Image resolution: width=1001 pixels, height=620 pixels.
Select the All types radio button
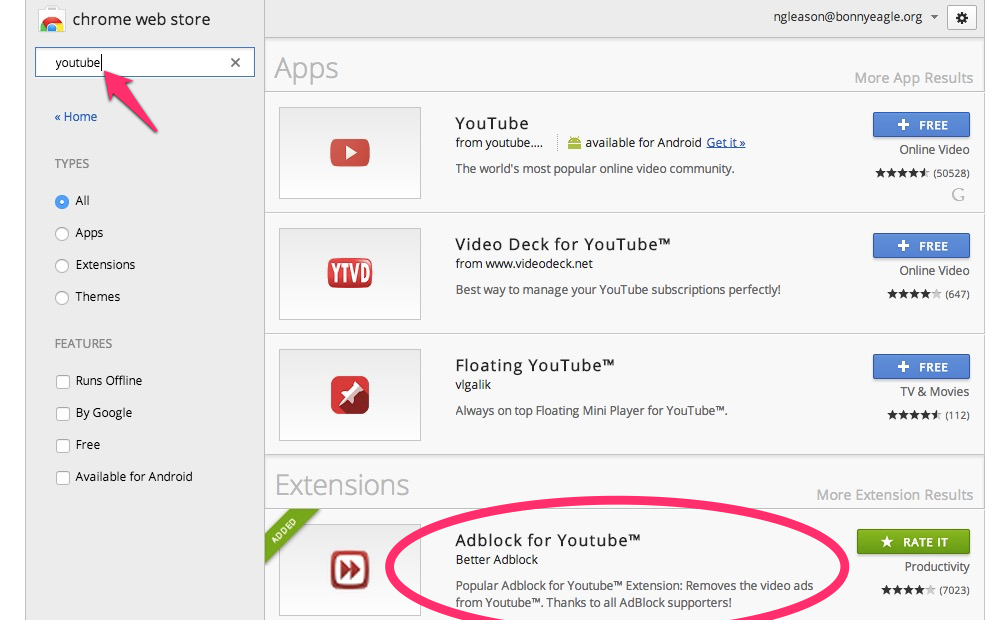point(62,202)
